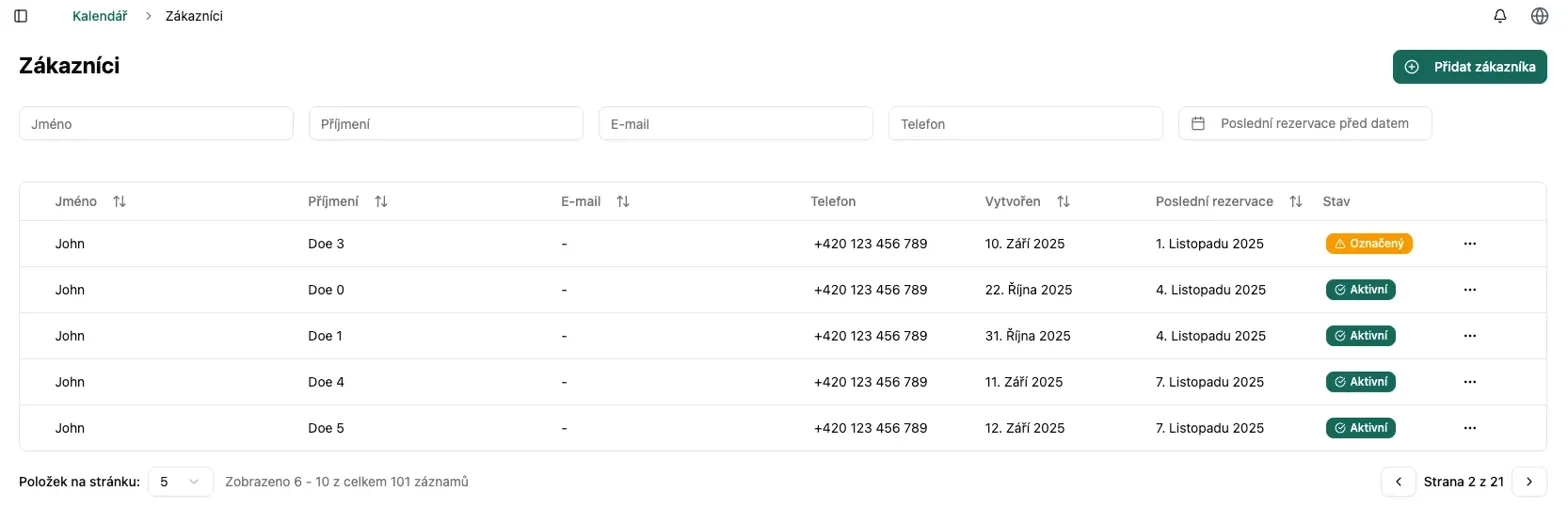Expand the items per page dropdown
This screenshot has width=1568, height=507.
(180, 481)
